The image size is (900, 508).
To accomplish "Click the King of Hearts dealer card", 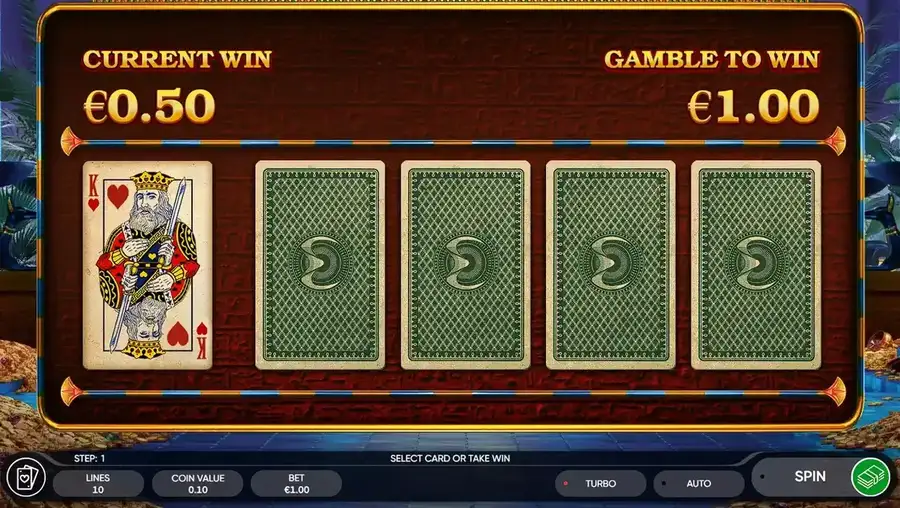I will tap(148, 265).
